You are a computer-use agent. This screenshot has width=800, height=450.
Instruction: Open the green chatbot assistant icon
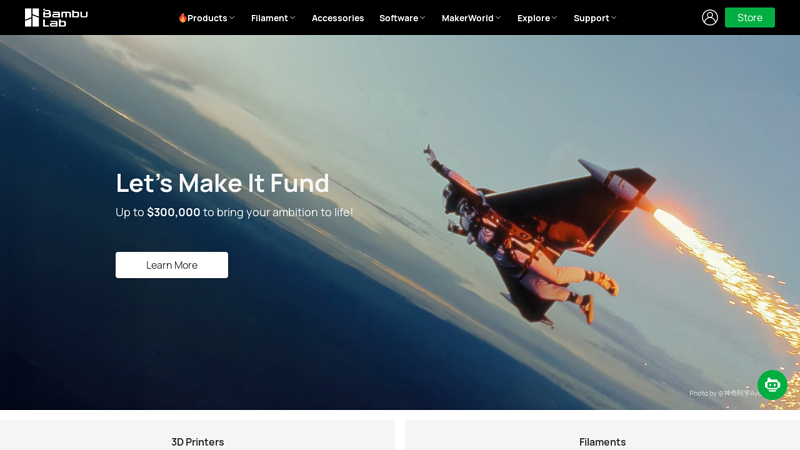click(772, 385)
